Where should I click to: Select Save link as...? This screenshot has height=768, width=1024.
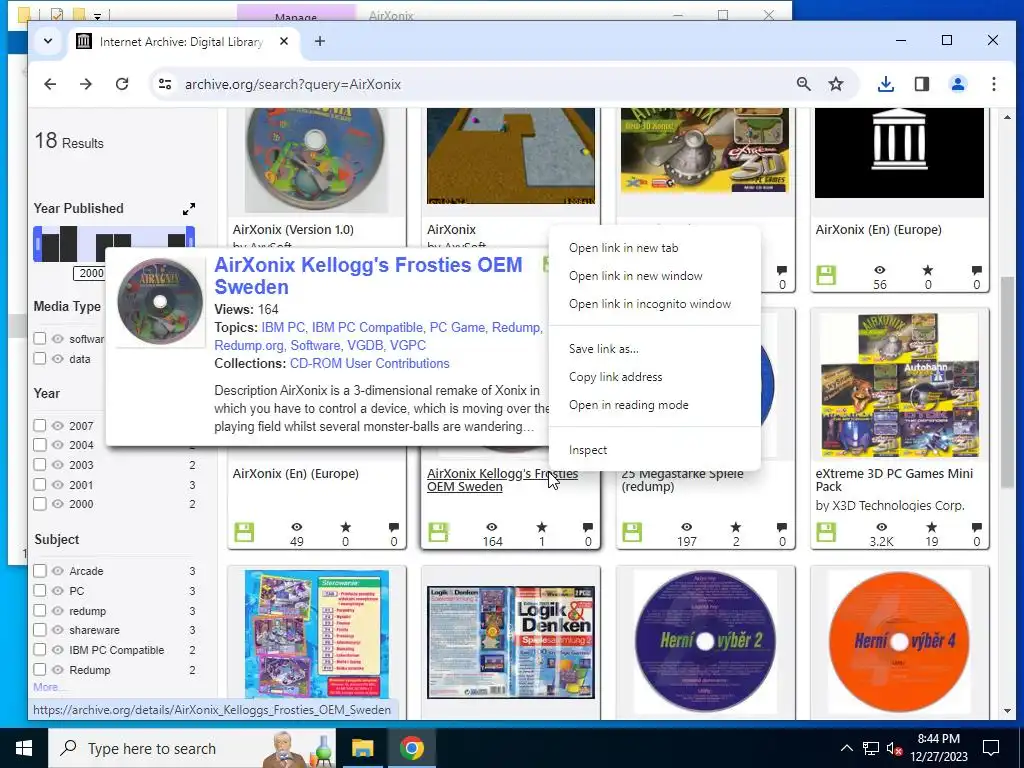click(654, 349)
